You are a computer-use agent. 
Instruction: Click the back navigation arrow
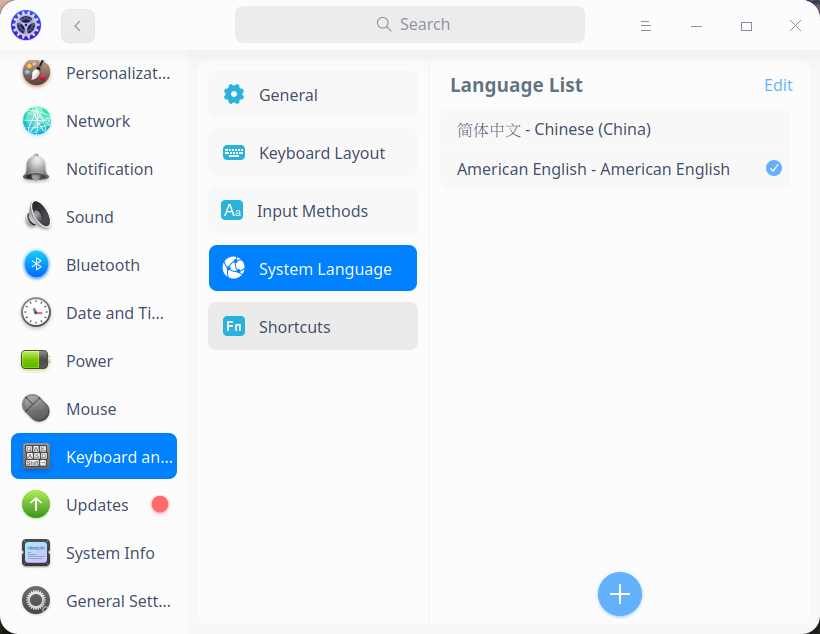[77, 25]
